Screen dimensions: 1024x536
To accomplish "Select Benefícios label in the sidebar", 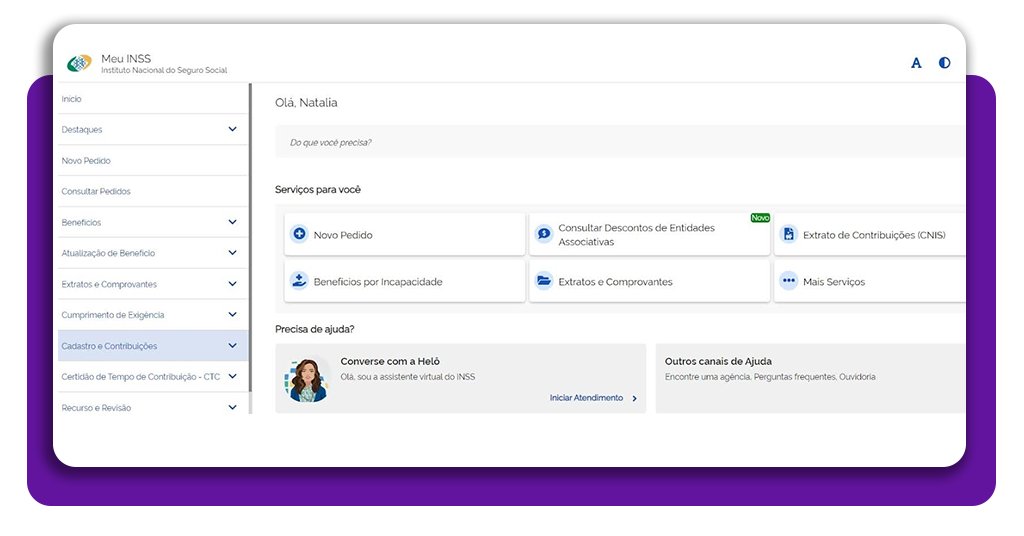I will coord(81,223).
